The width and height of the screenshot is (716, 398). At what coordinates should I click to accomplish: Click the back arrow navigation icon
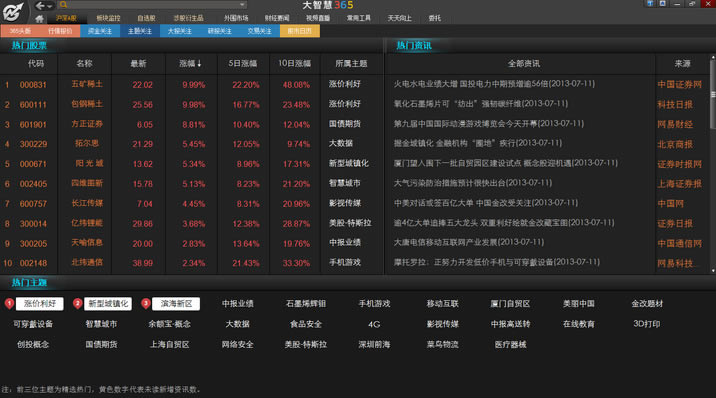click(40, 5)
